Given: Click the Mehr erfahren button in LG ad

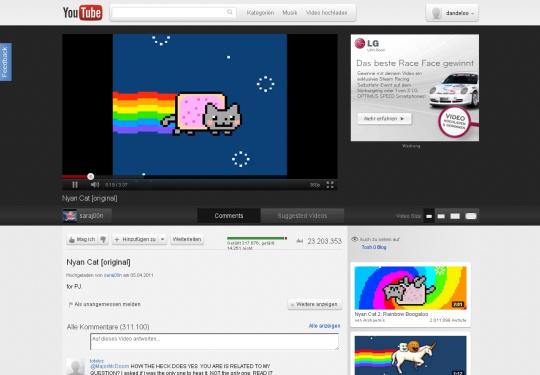Looking at the screenshot, I should click(384, 118).
